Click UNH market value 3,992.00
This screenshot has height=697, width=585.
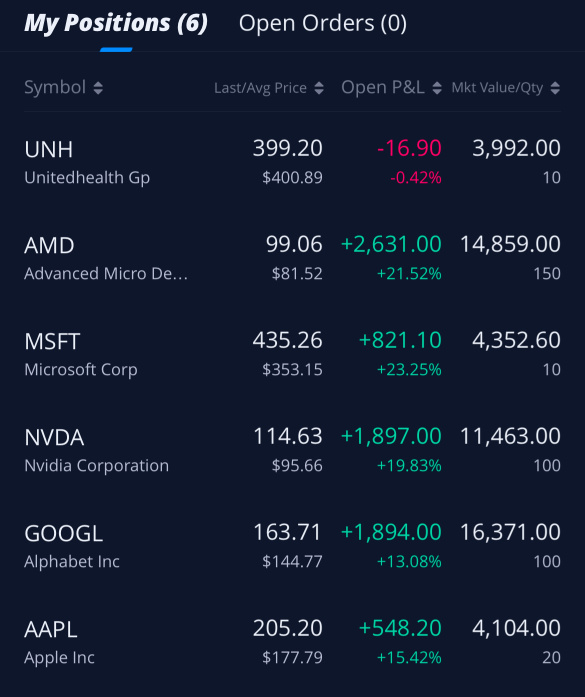(x=516, y=148)
